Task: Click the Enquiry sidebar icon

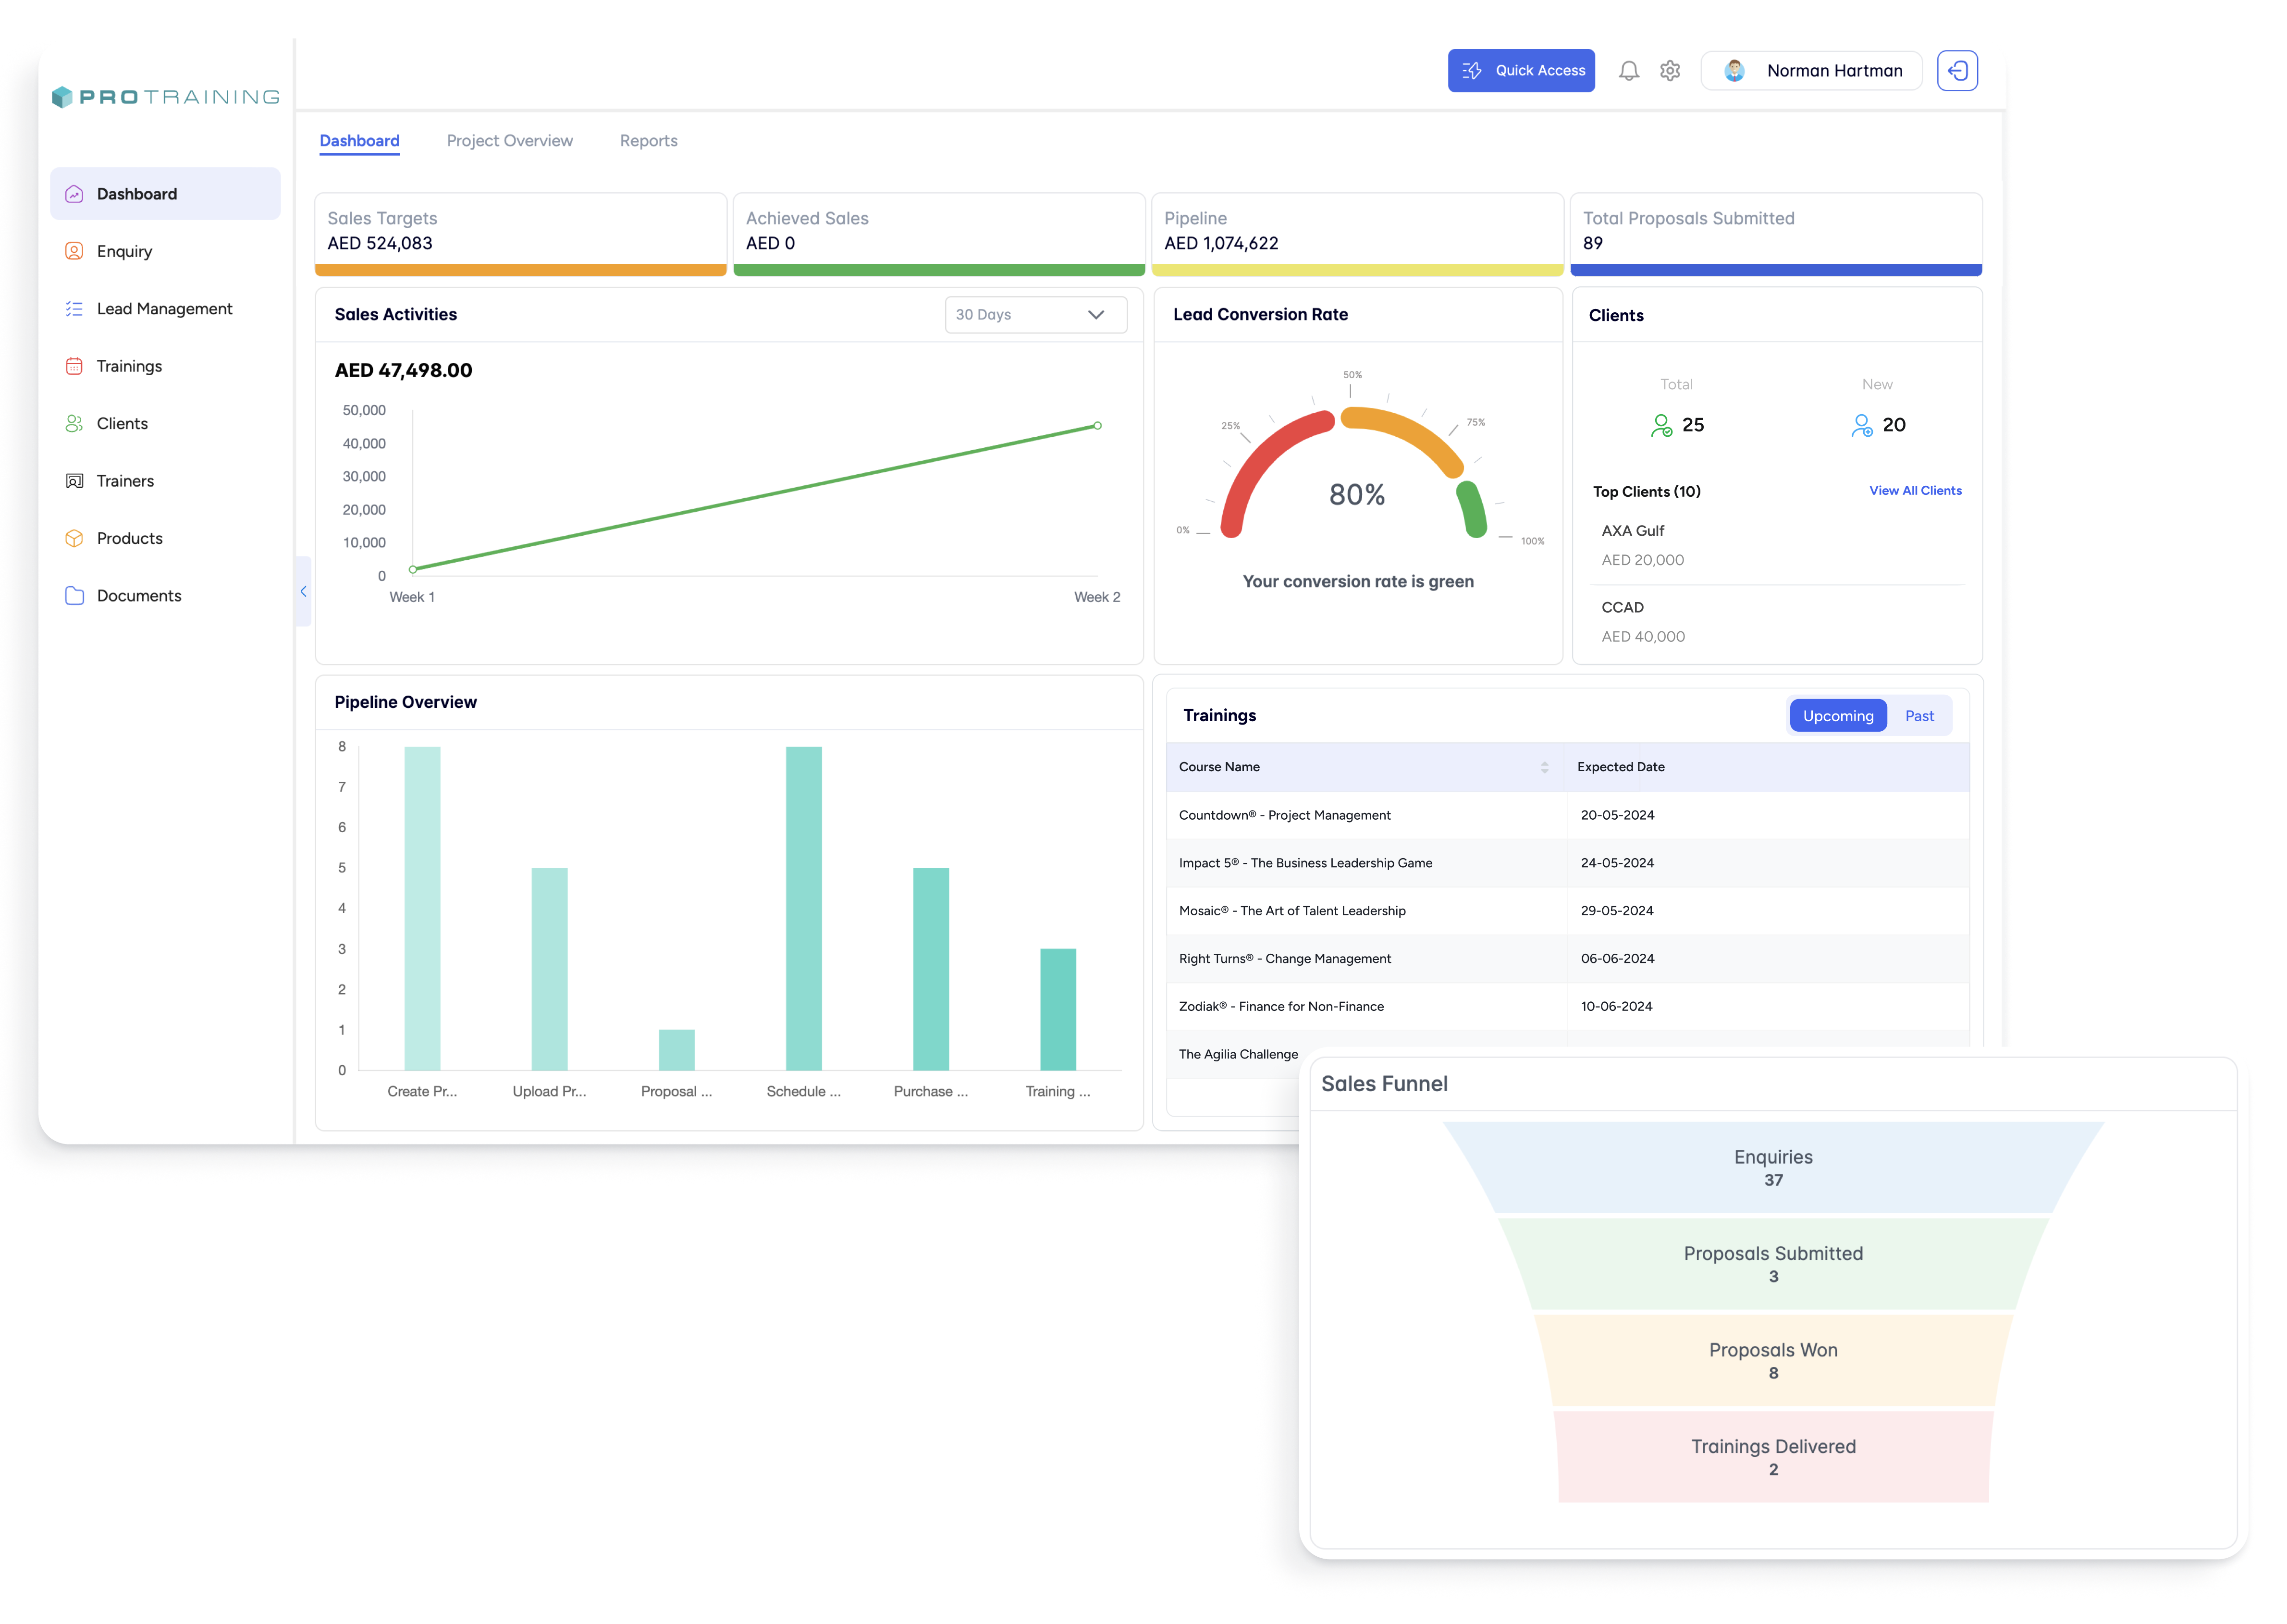Action: coord(74,251)
